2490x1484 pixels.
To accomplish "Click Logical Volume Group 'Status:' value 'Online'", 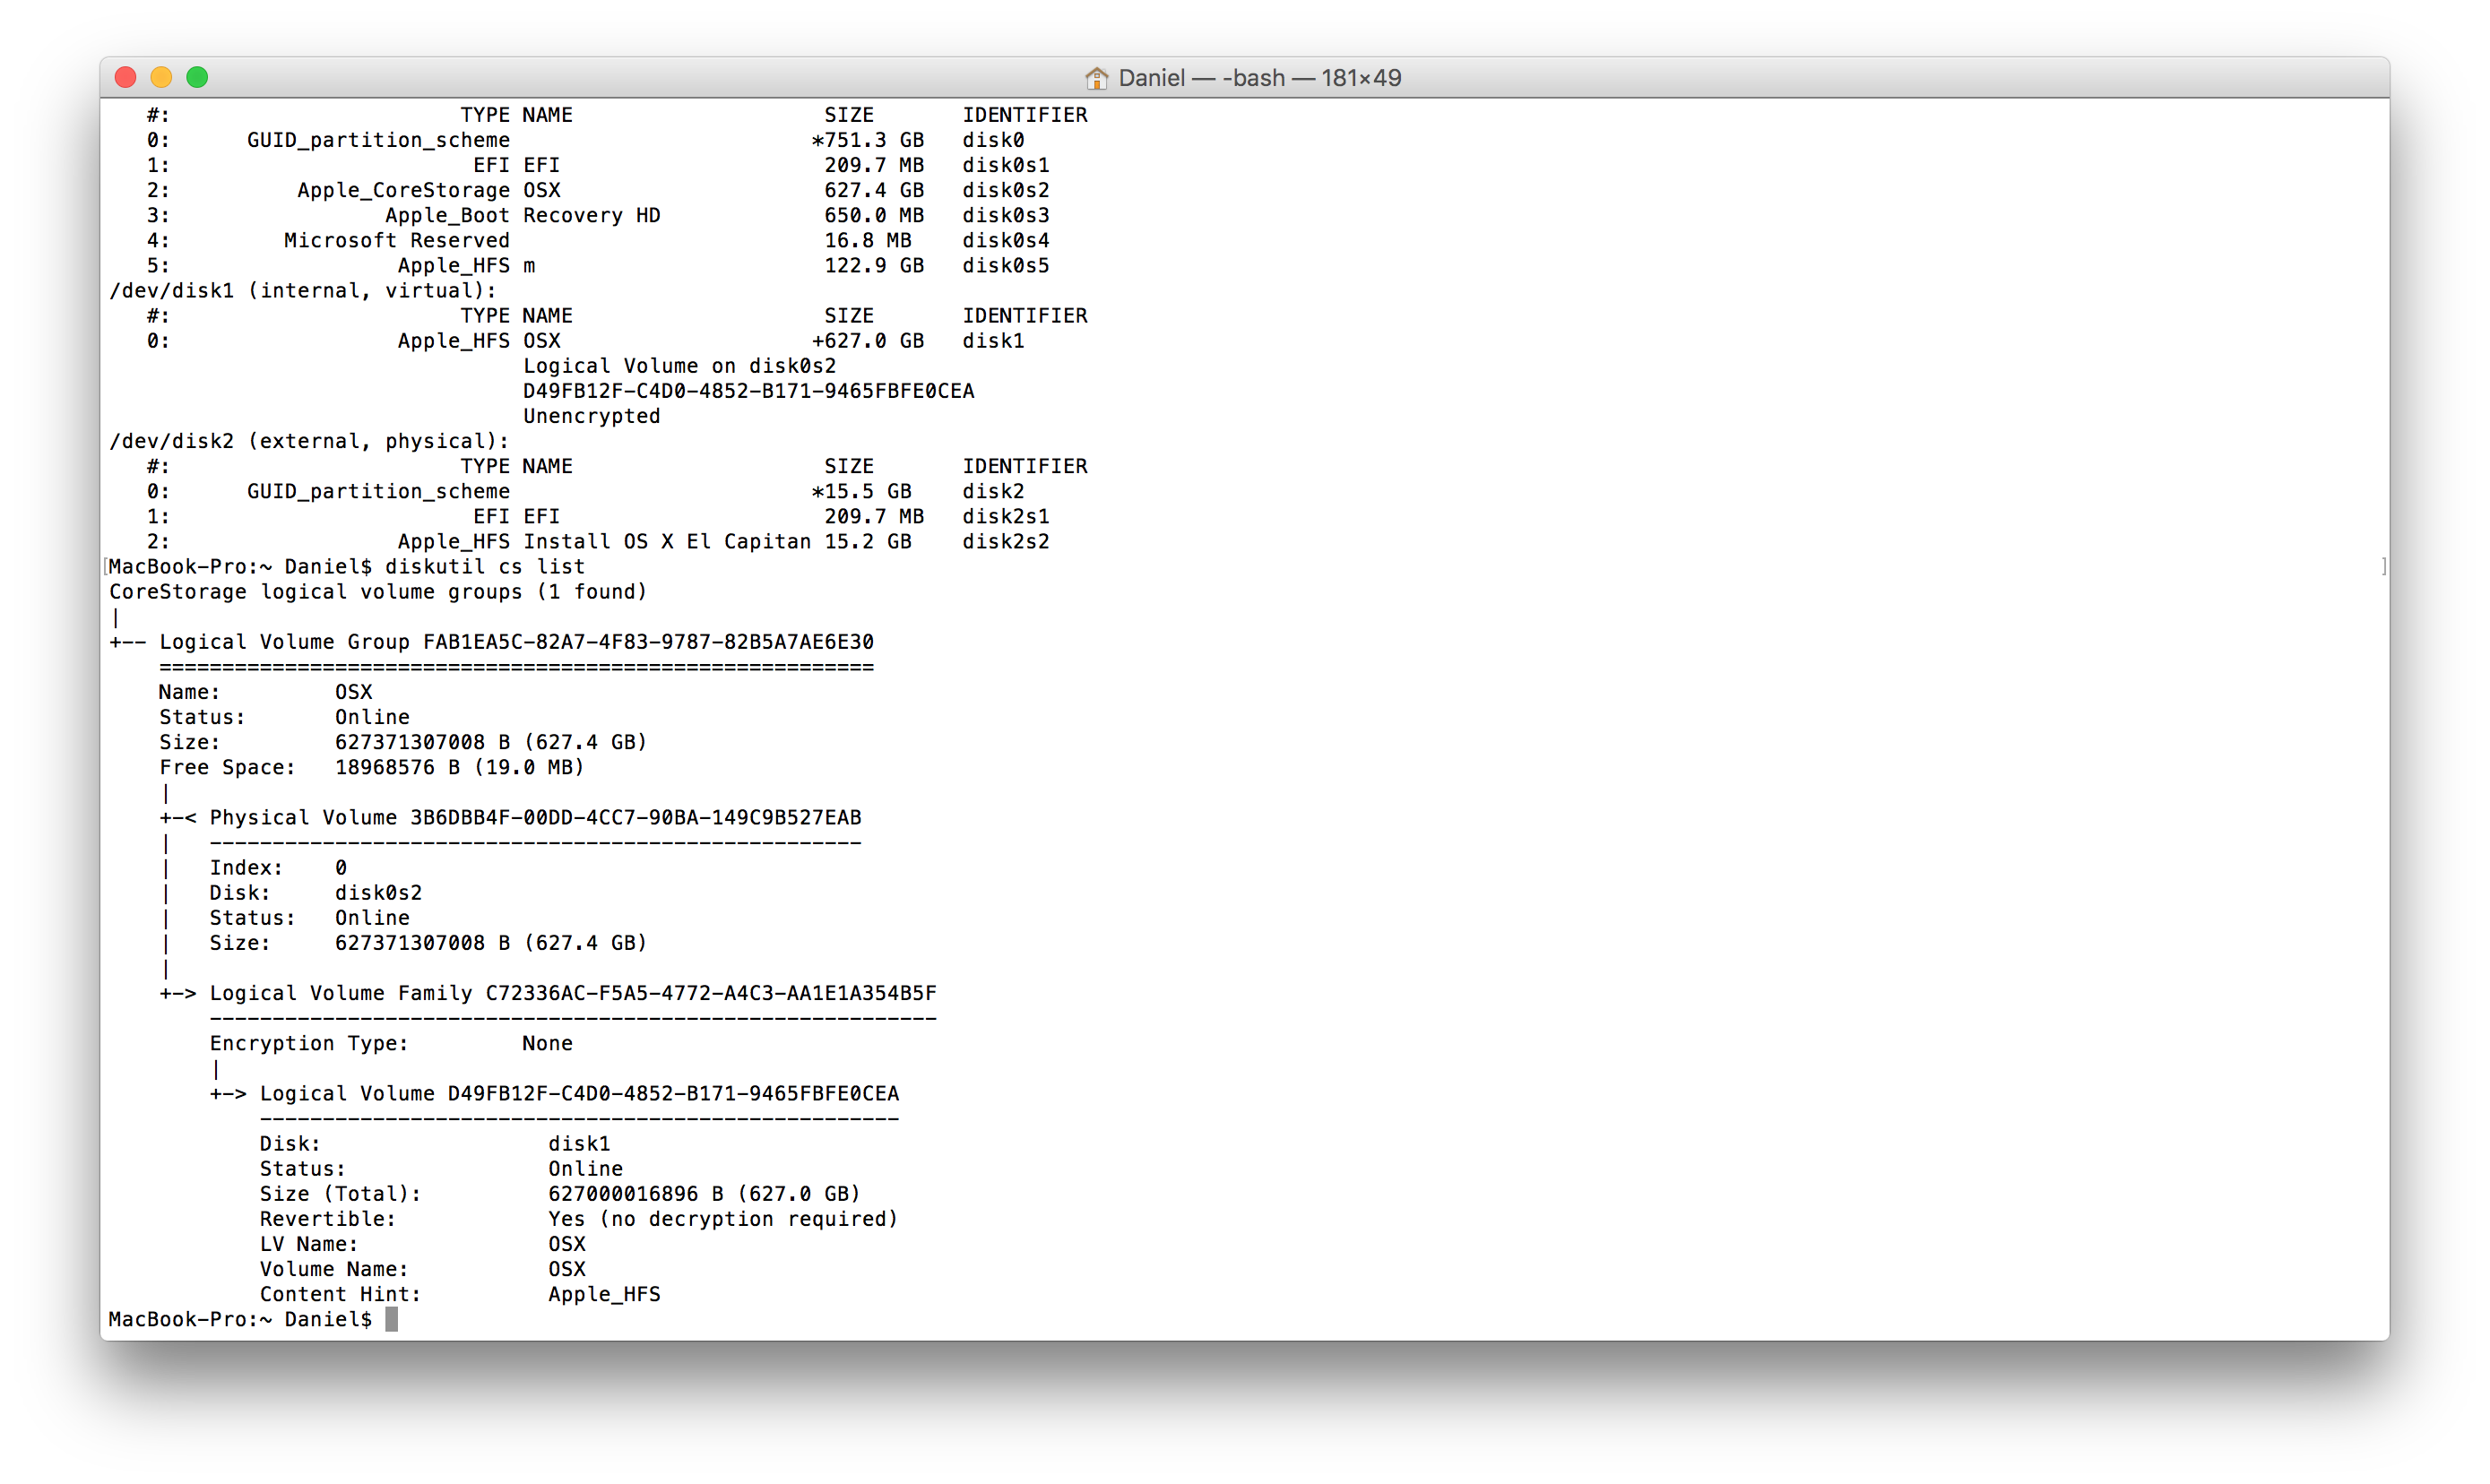I will 373,717.
